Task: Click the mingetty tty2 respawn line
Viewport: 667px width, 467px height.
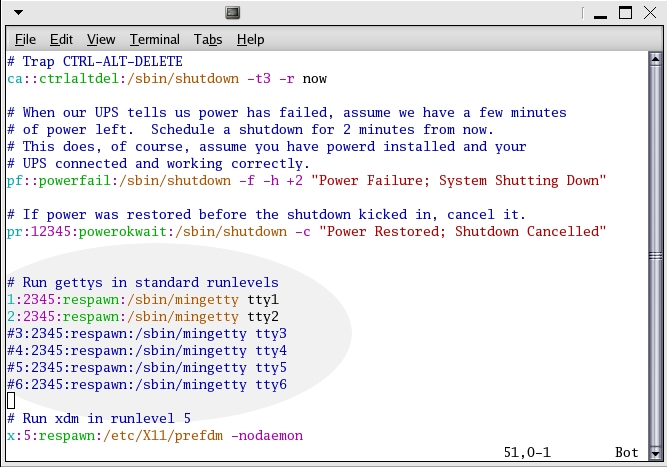Action: 143,316
